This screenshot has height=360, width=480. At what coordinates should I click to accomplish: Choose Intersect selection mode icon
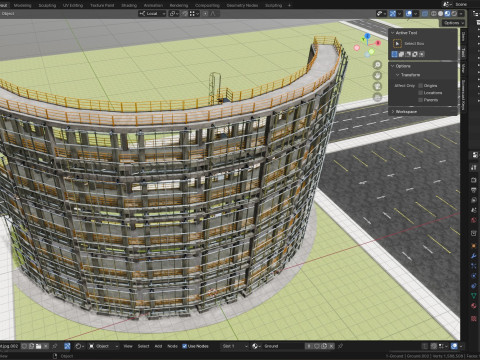point(422,54)
